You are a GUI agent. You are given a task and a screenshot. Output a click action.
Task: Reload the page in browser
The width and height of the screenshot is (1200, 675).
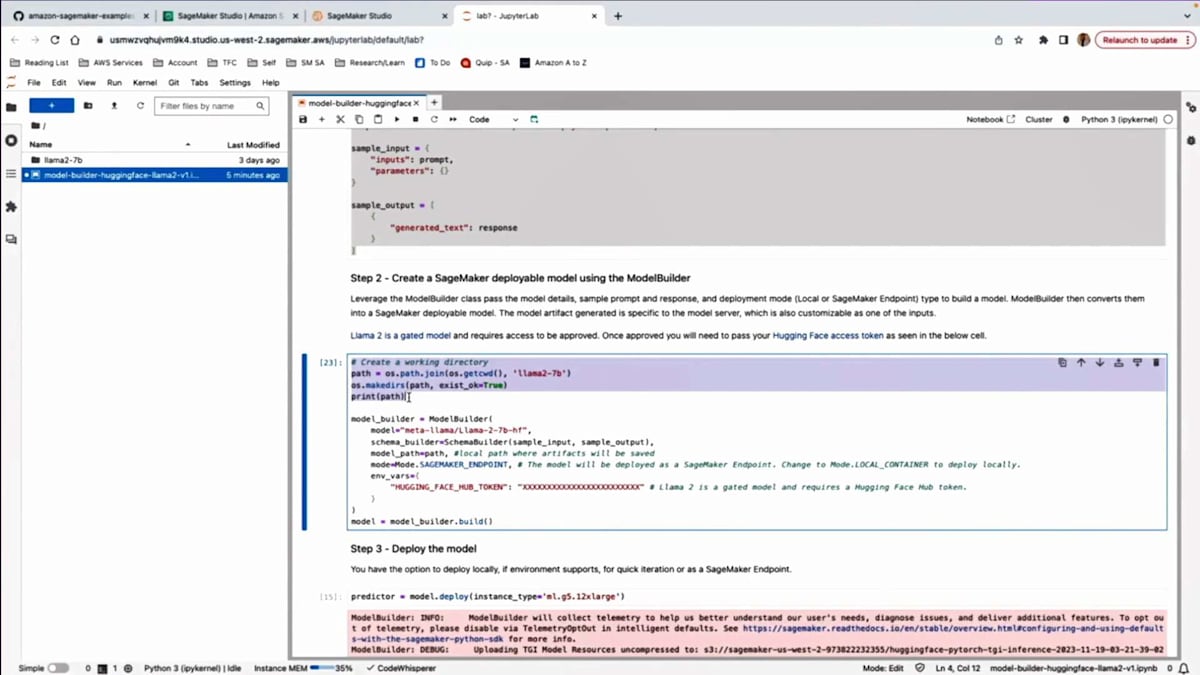coord(55,40)
